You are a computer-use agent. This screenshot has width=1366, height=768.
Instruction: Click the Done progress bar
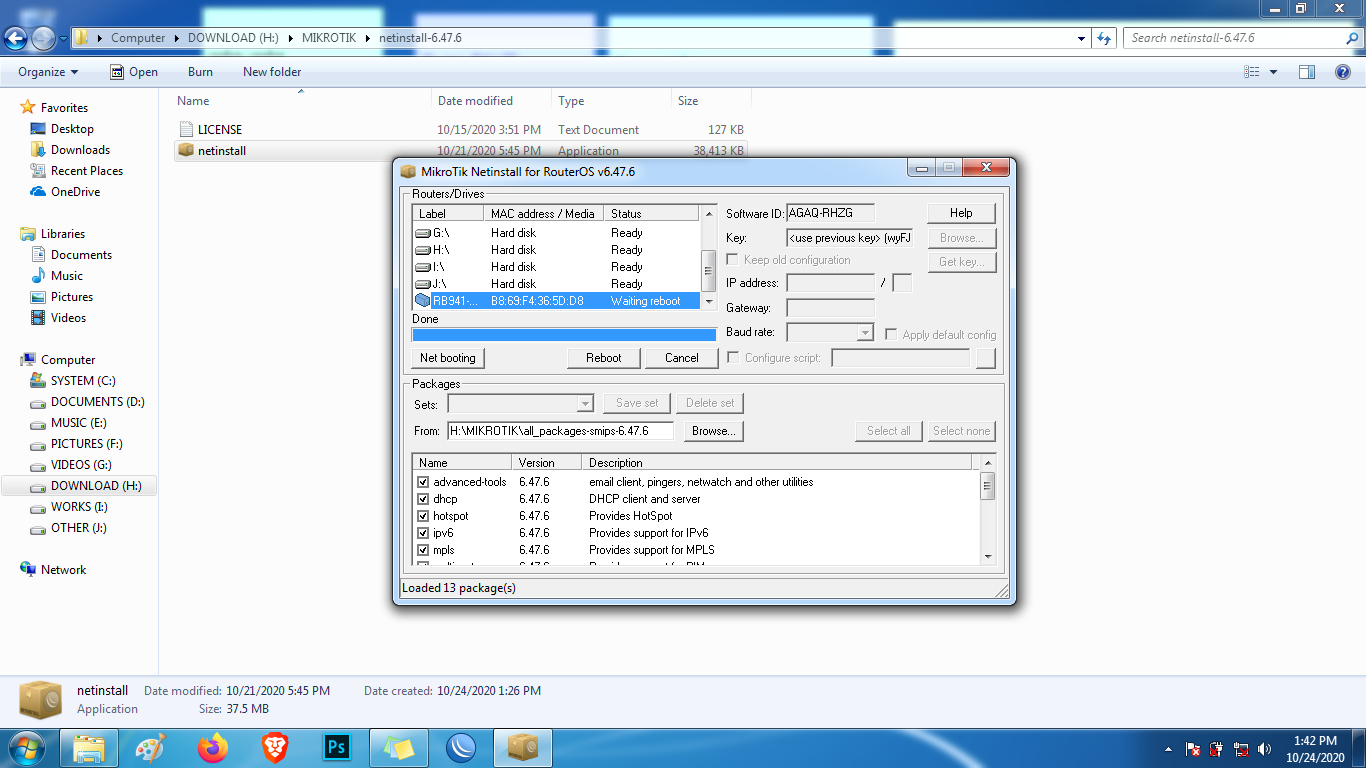564,335
